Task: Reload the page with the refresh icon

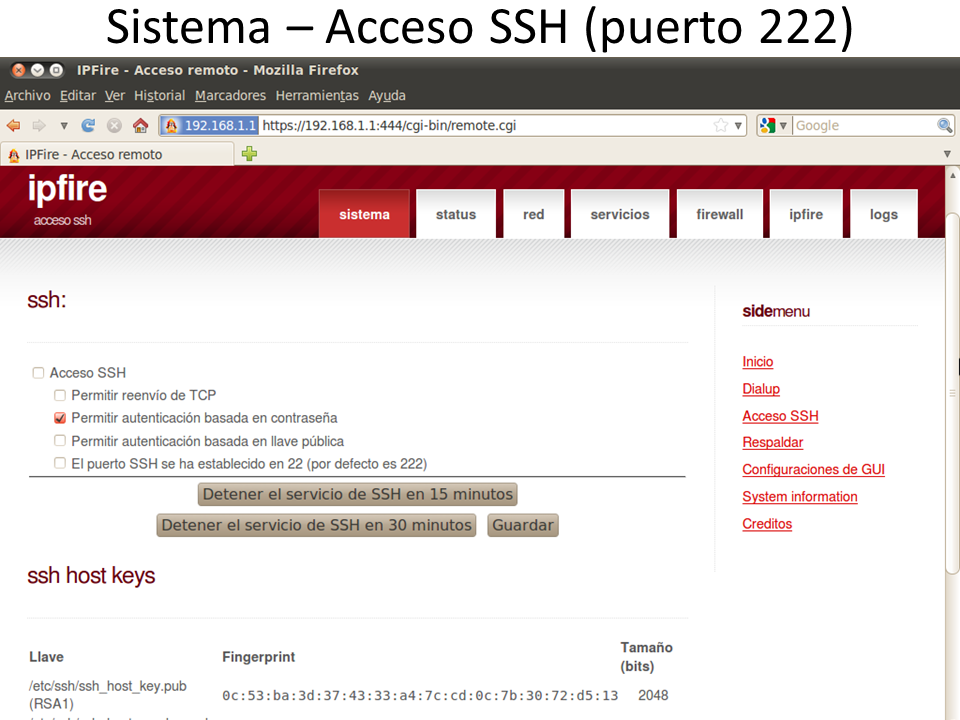Action: tap(88, 126)
